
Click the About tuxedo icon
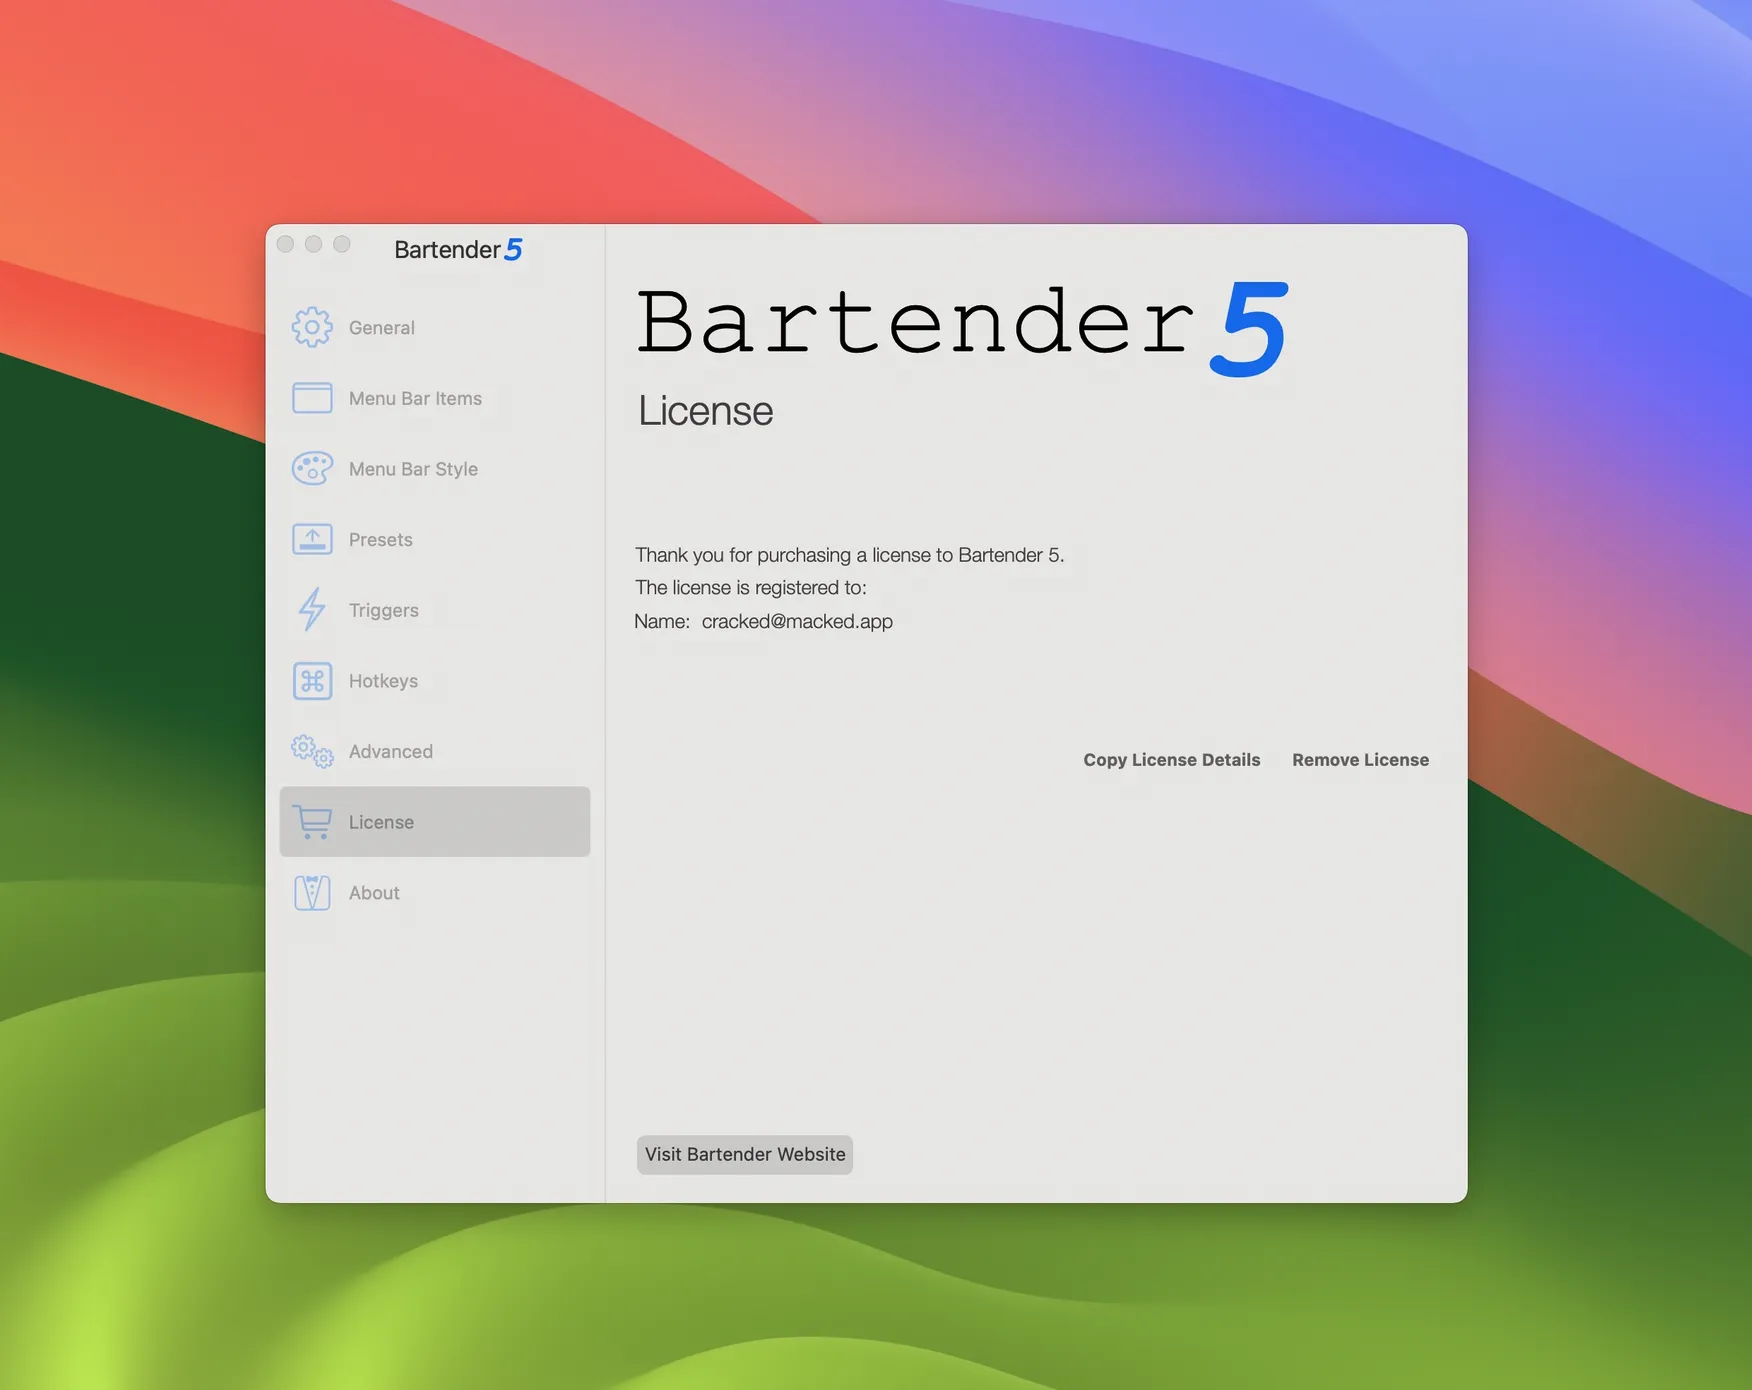point(312,893)
